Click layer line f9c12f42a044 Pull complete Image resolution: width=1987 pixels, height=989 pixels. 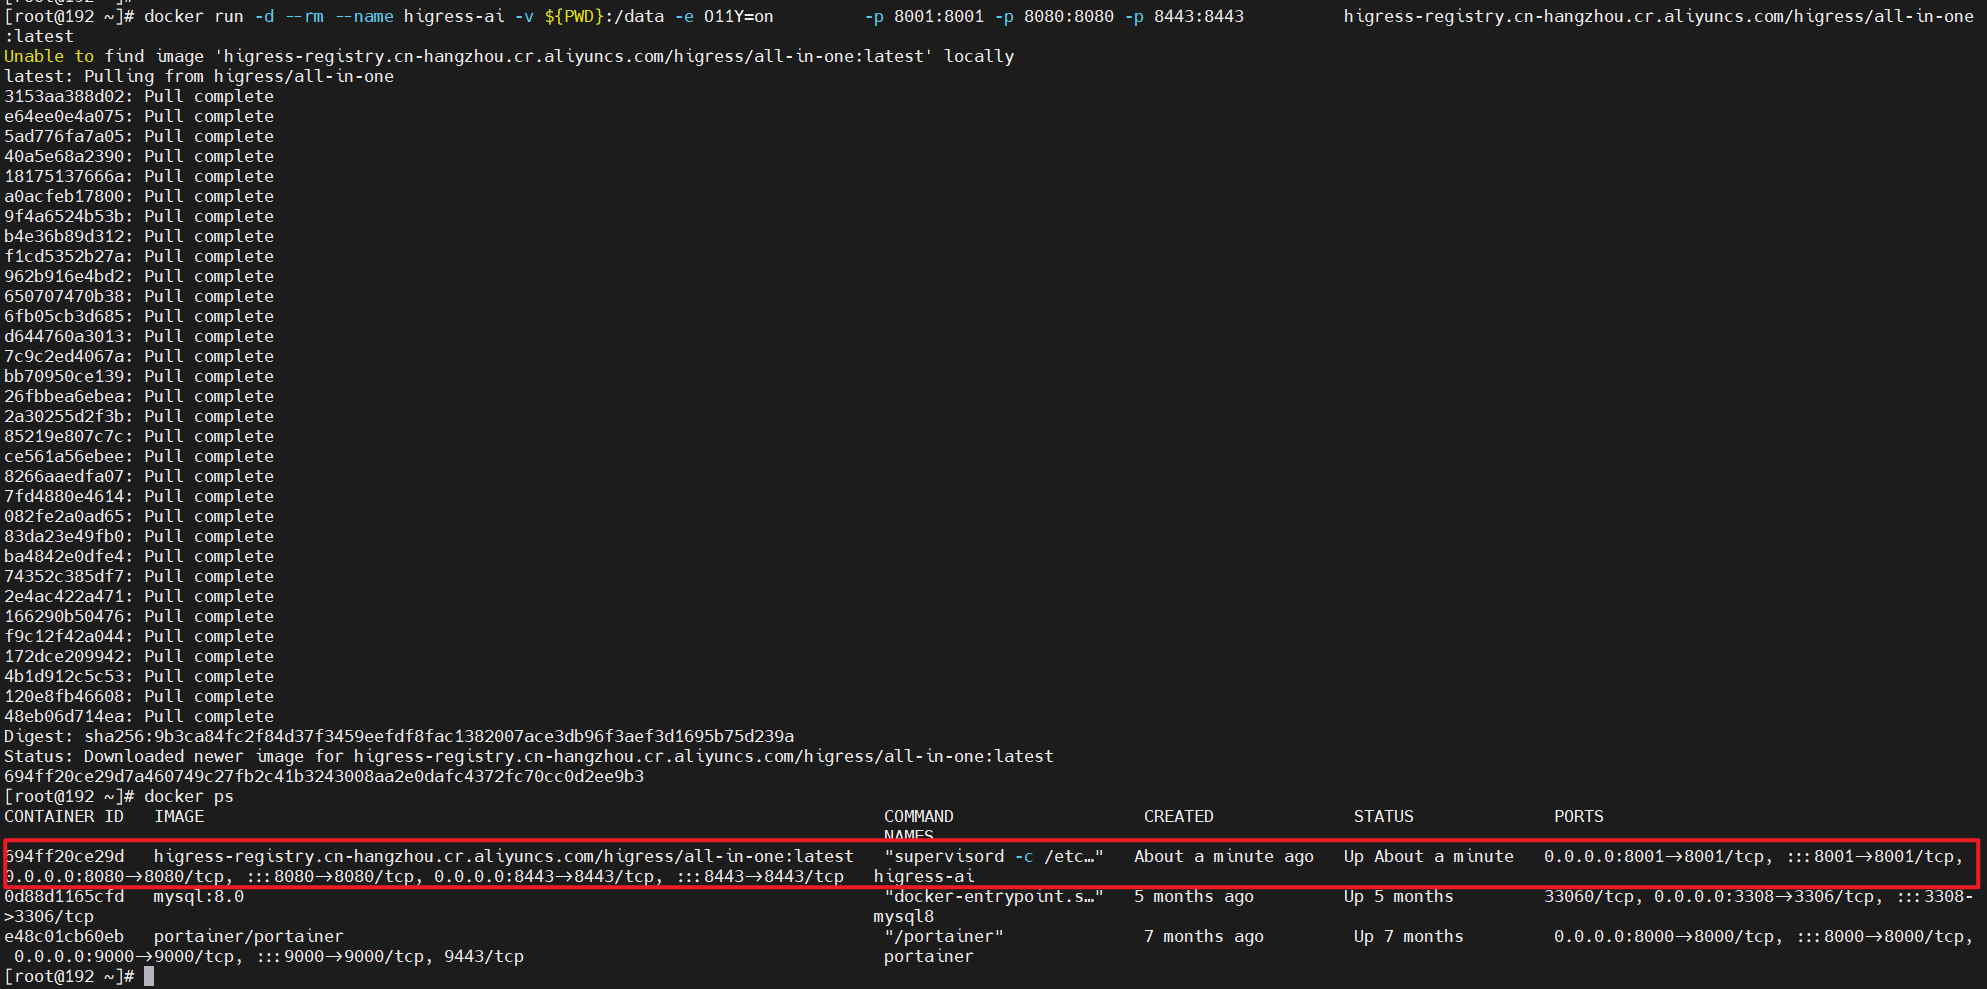(139, 636)
